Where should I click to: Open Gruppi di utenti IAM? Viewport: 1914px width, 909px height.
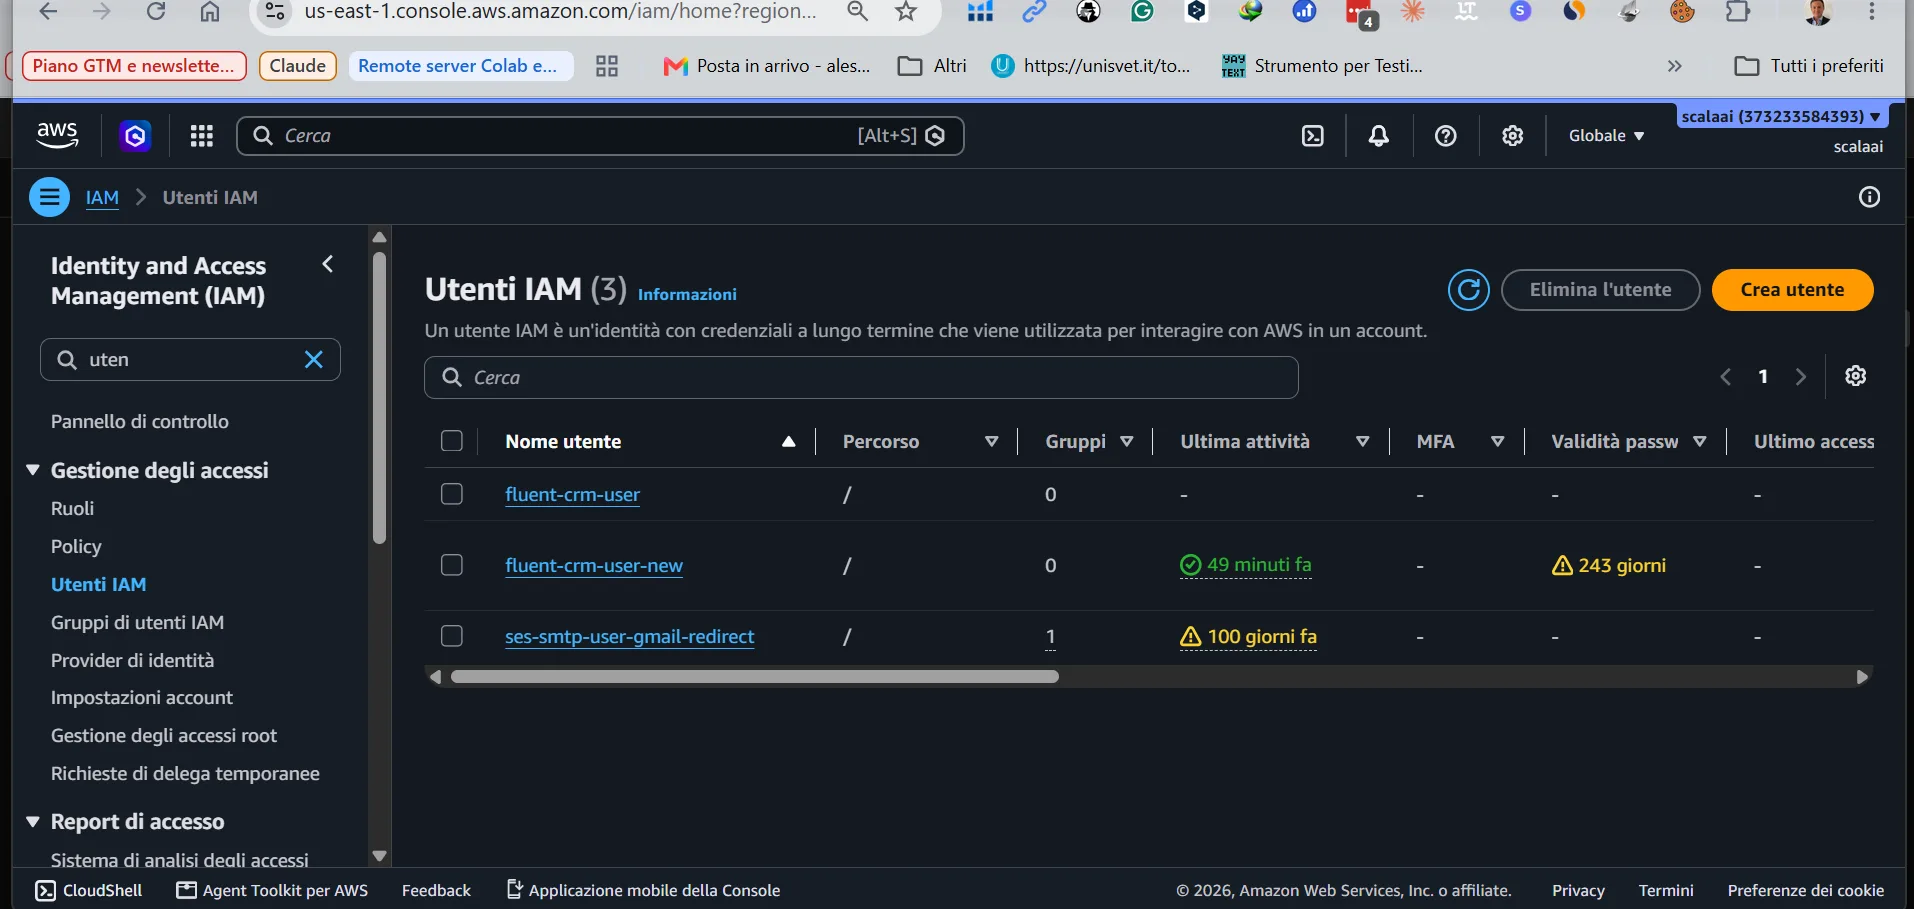click(x=138, y=623)
